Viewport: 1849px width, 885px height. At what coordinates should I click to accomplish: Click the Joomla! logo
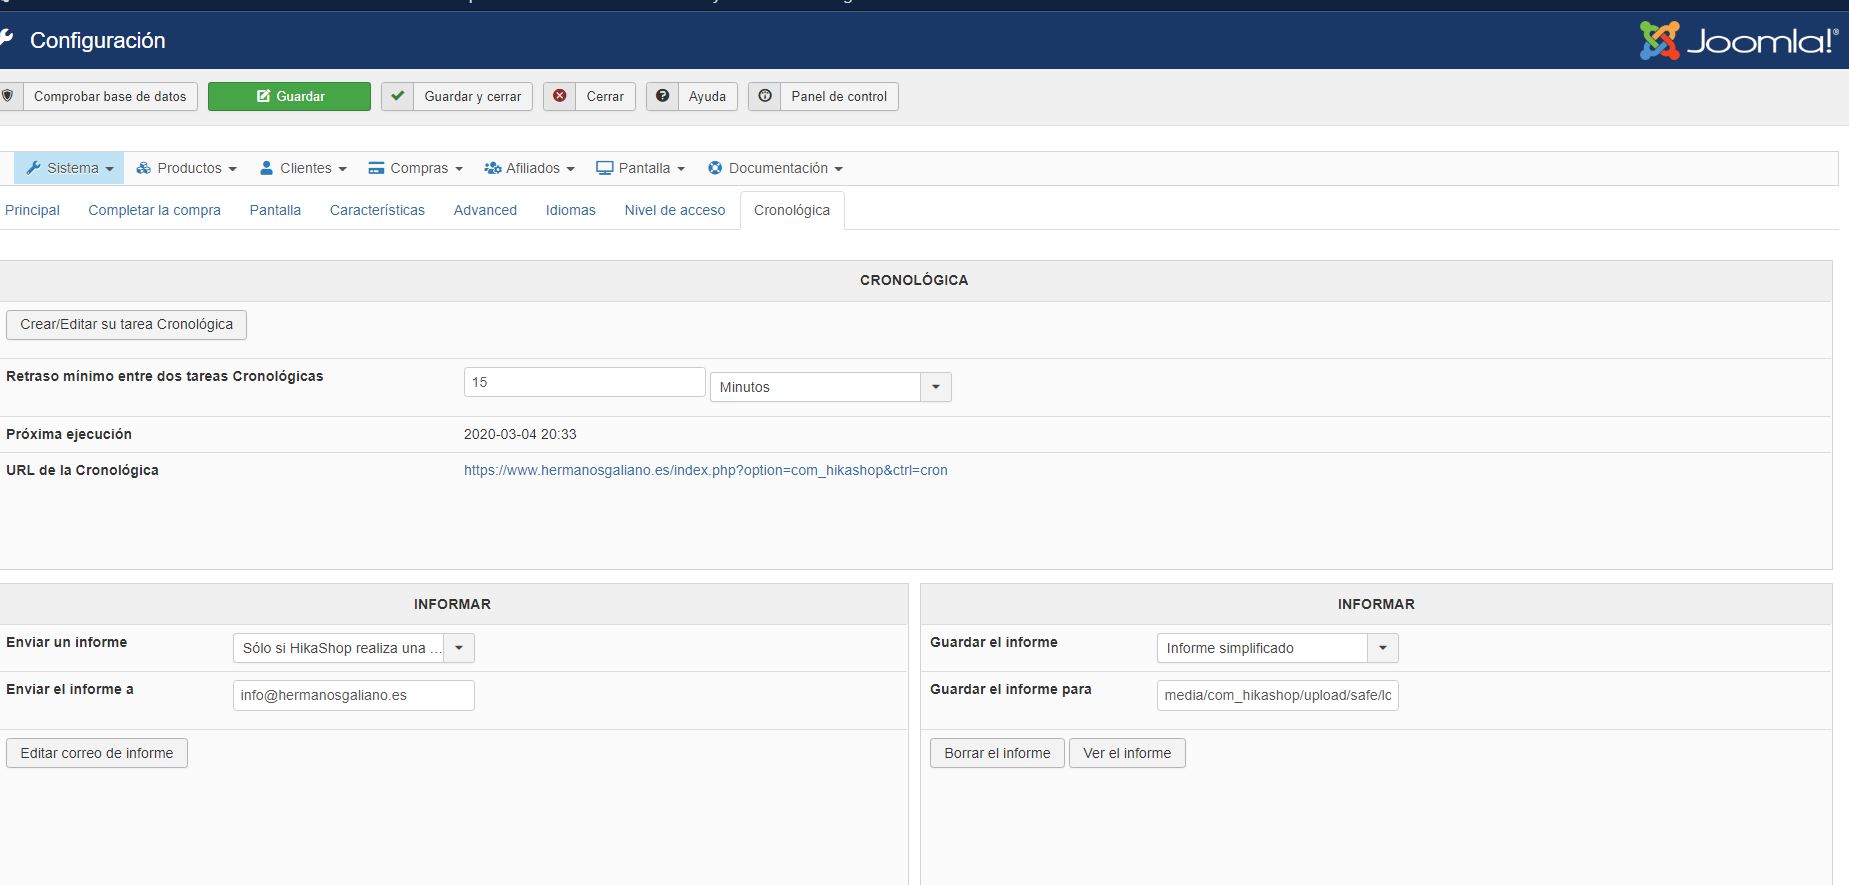(x=1738, y=40)
